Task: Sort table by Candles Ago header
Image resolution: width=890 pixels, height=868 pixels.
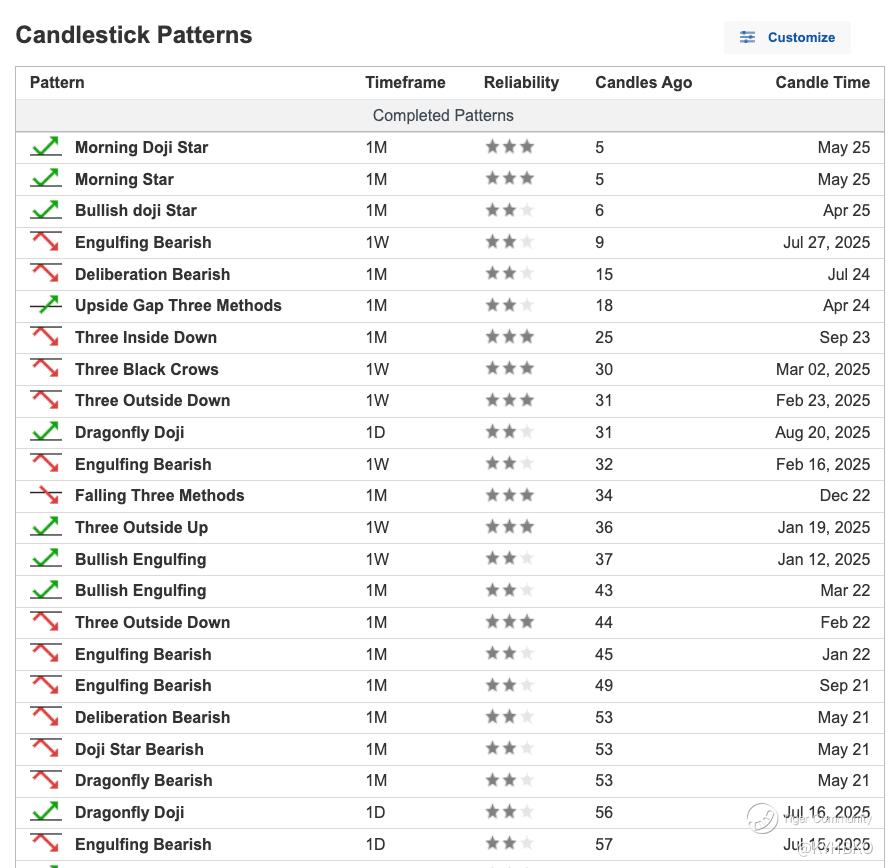Action: pyautogui.click(x=643, y=83)
